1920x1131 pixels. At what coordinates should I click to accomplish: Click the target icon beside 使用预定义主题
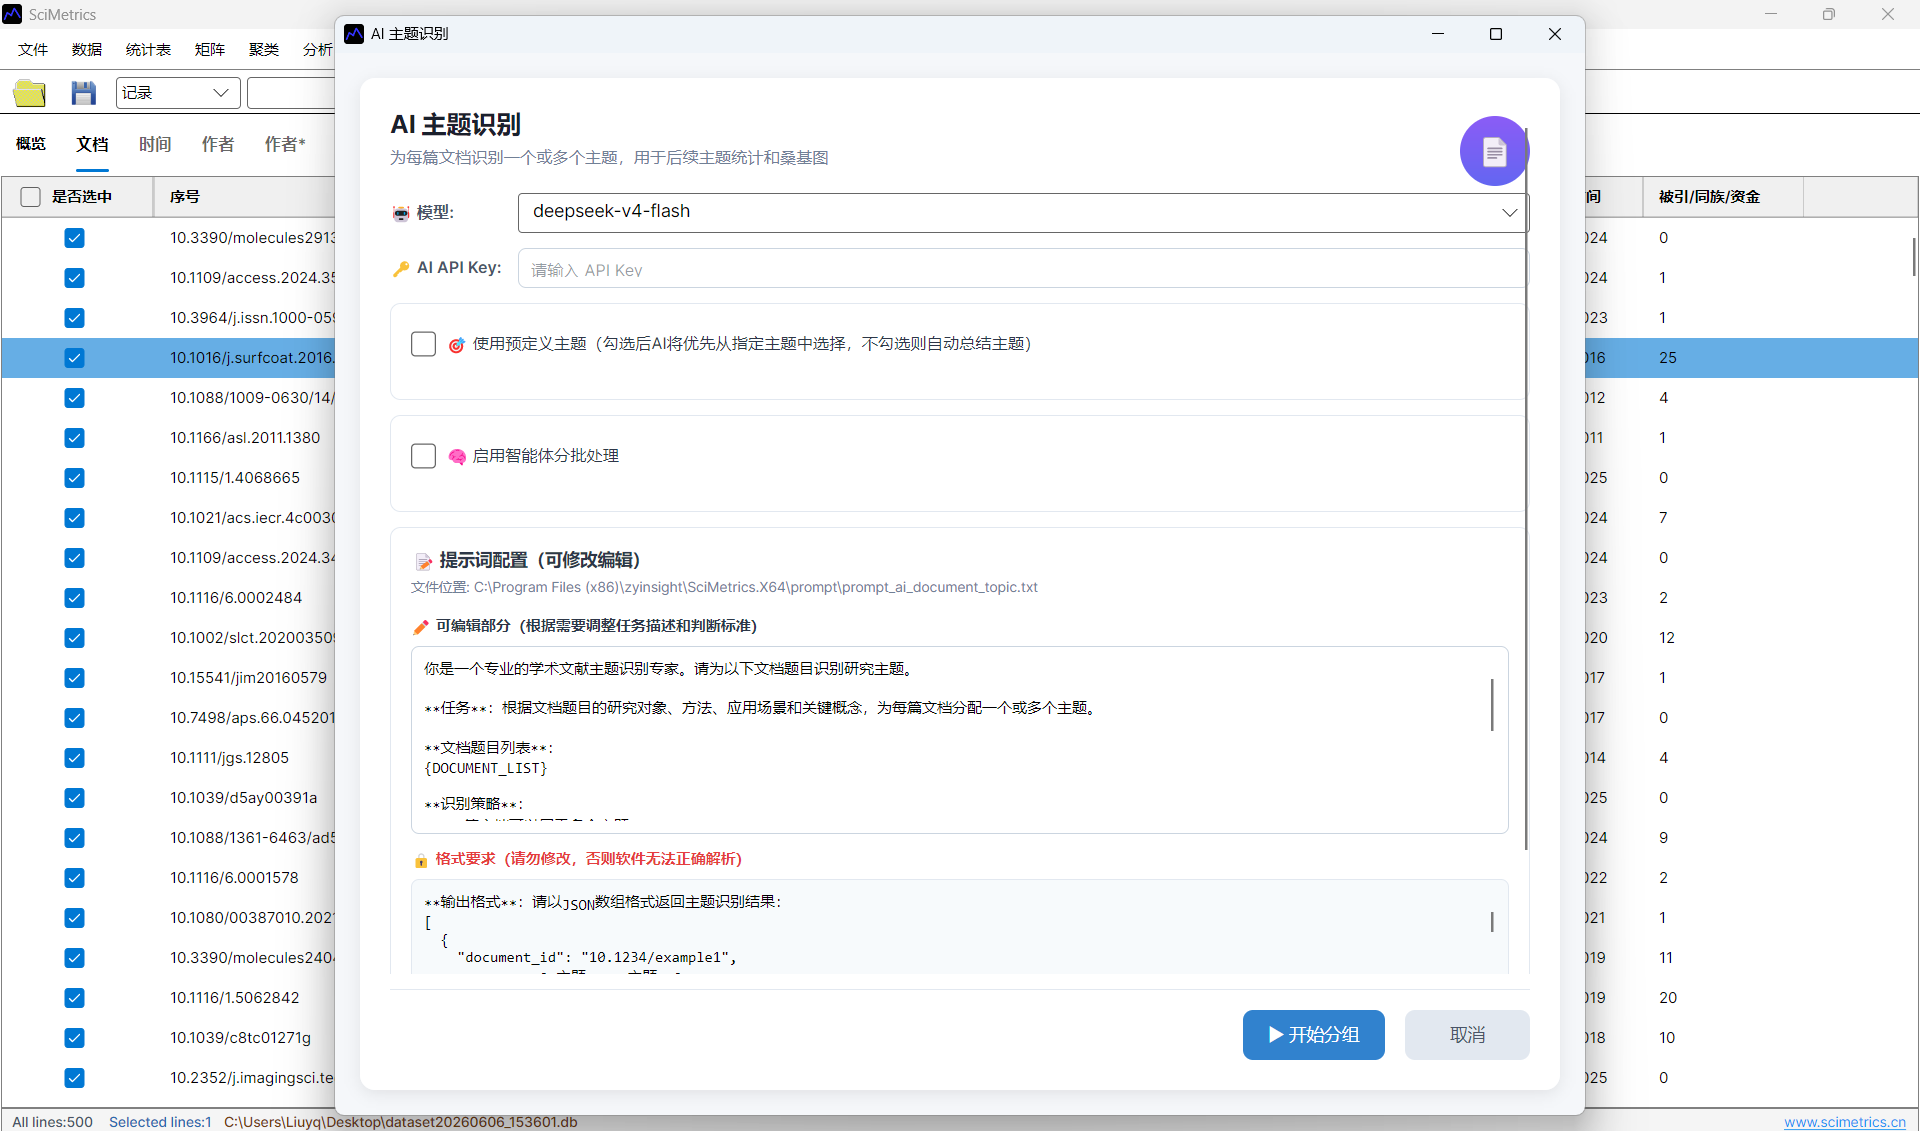[x=456, y=345]
